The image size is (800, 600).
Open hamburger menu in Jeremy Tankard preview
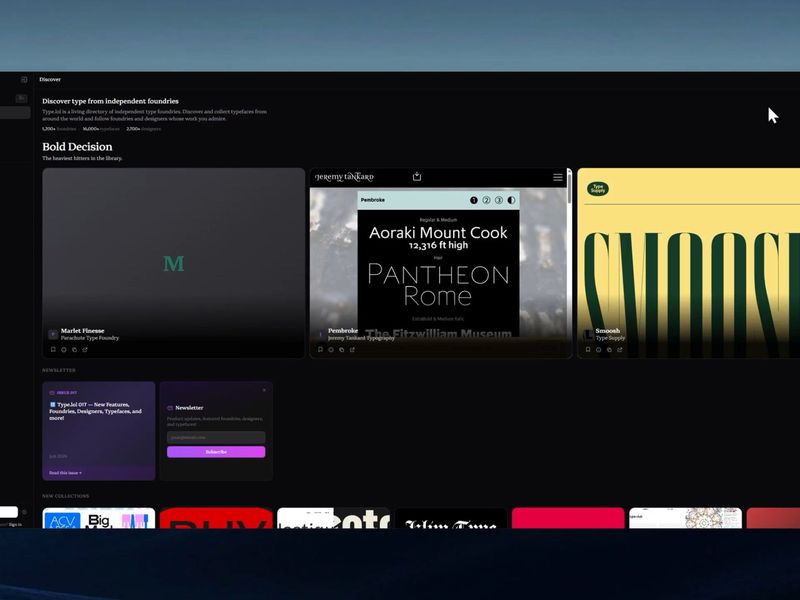coord(558,177)
